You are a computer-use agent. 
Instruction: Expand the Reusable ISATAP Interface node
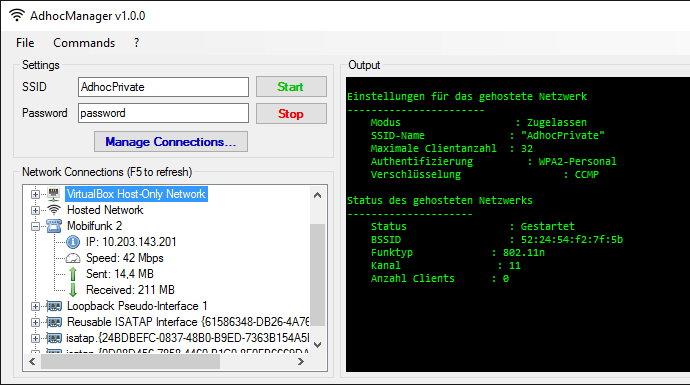(35, 322)
